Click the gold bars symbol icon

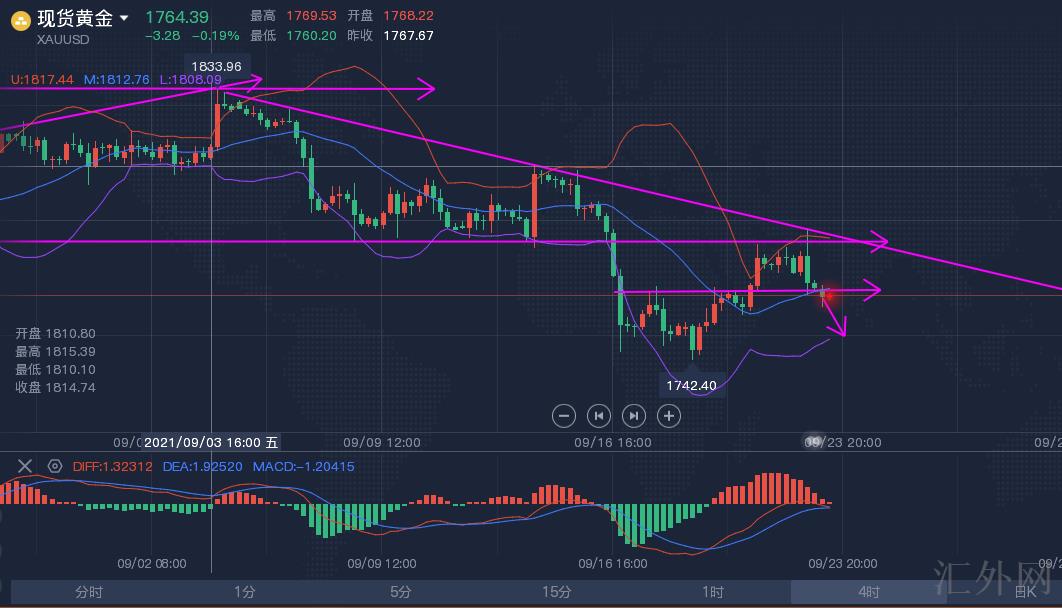[x=20, y=19]
